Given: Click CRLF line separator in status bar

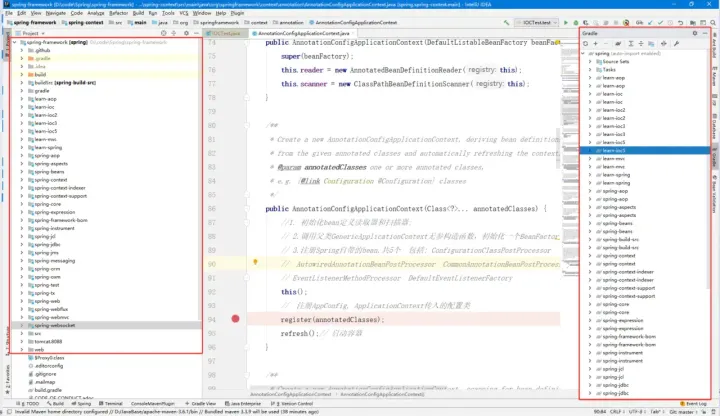Looking at the screenshot, I should [x=616, y=412].
